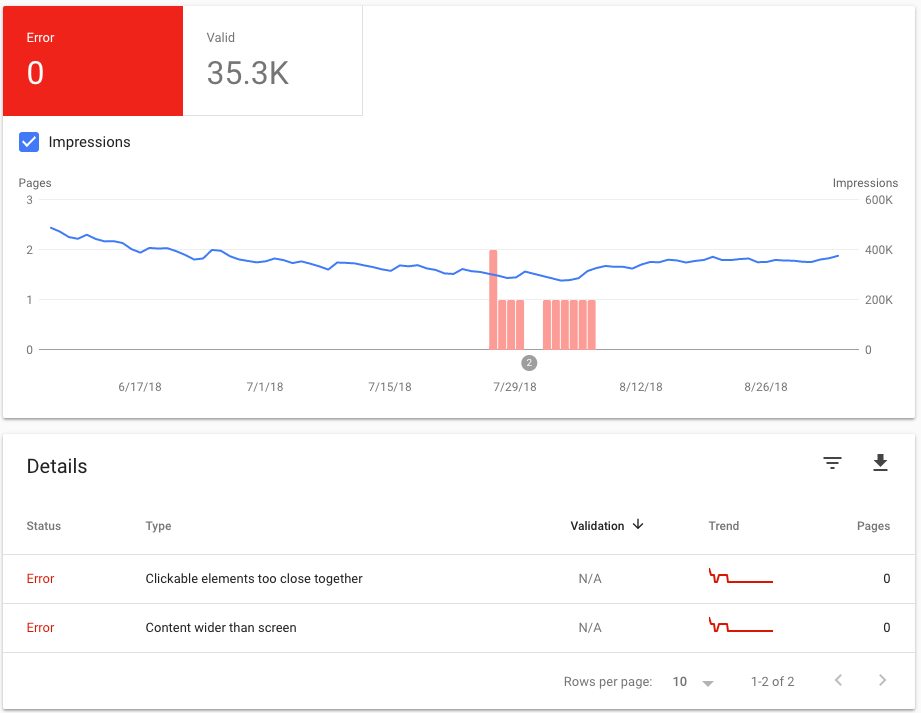Open the filter options in the Details panel

[832, 463]
